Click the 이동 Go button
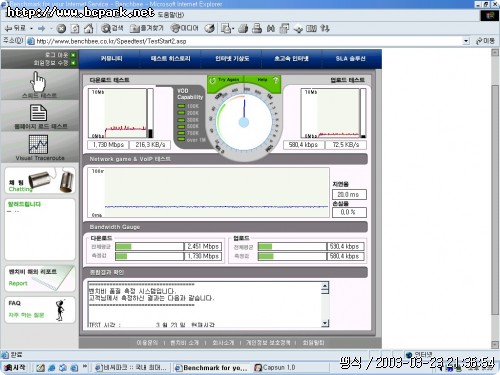This screenshot has width=500, height=375. click(485, 41)
